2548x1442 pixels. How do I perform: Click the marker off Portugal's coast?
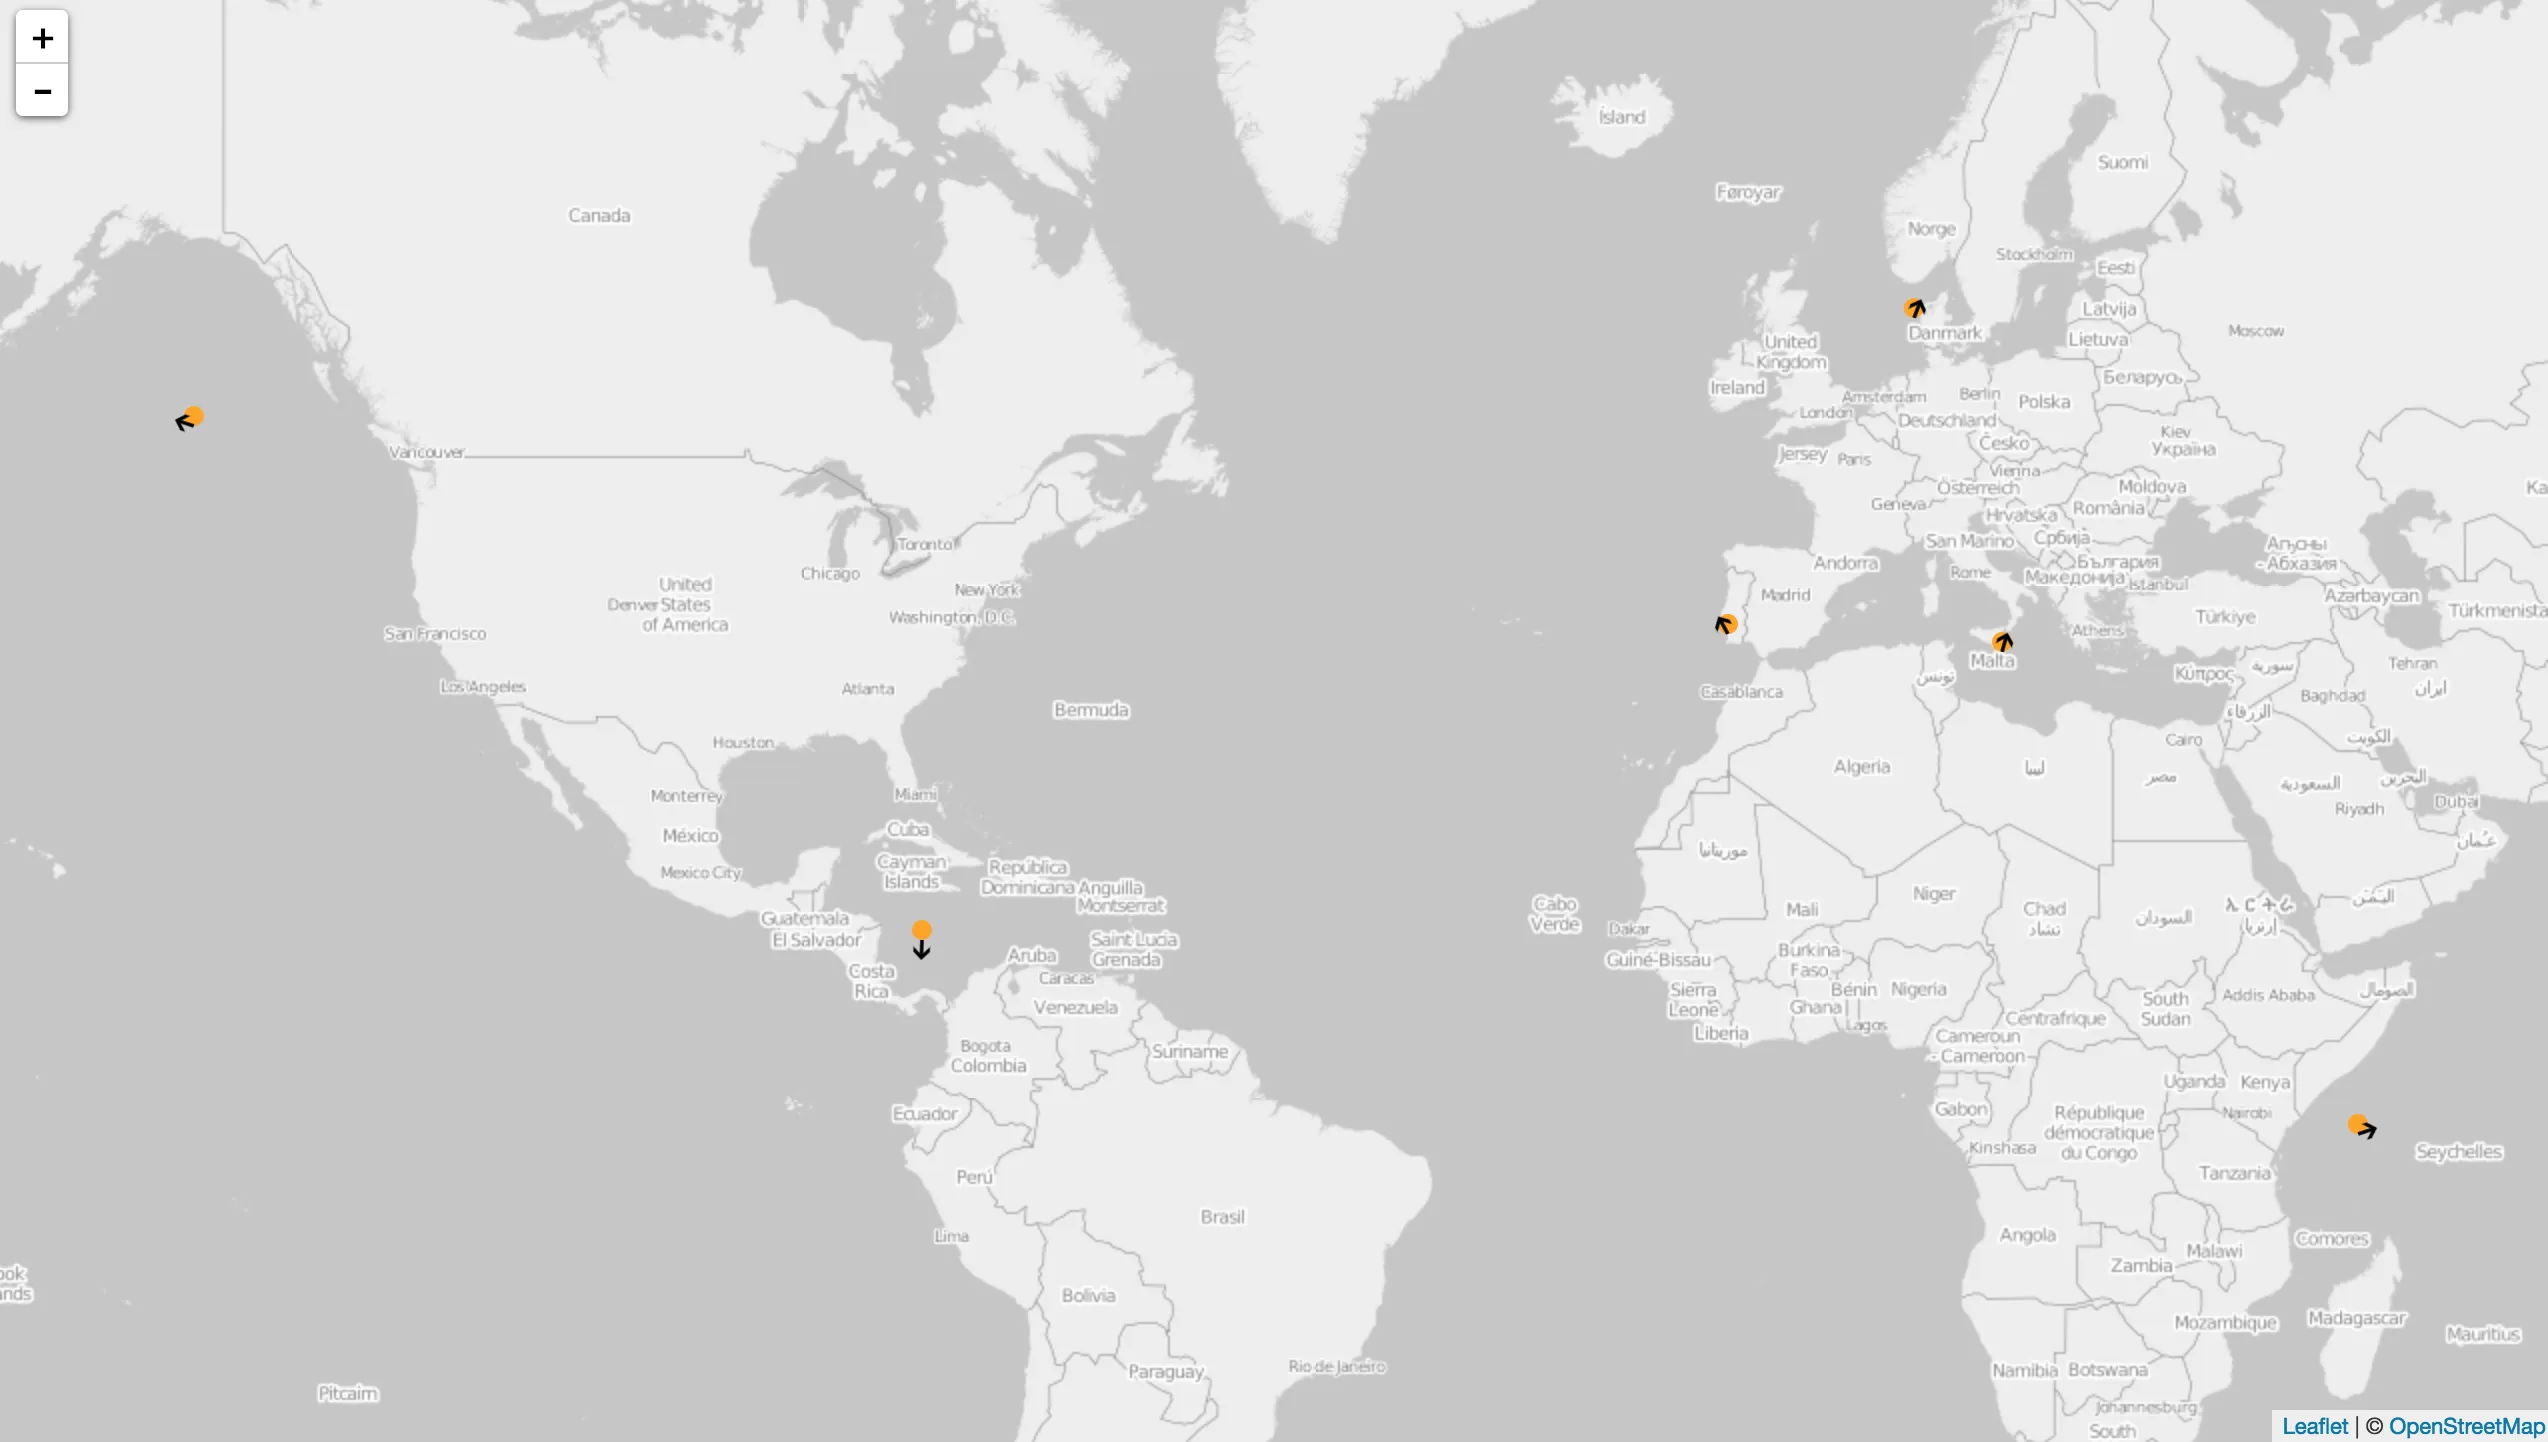[1727, 625]
